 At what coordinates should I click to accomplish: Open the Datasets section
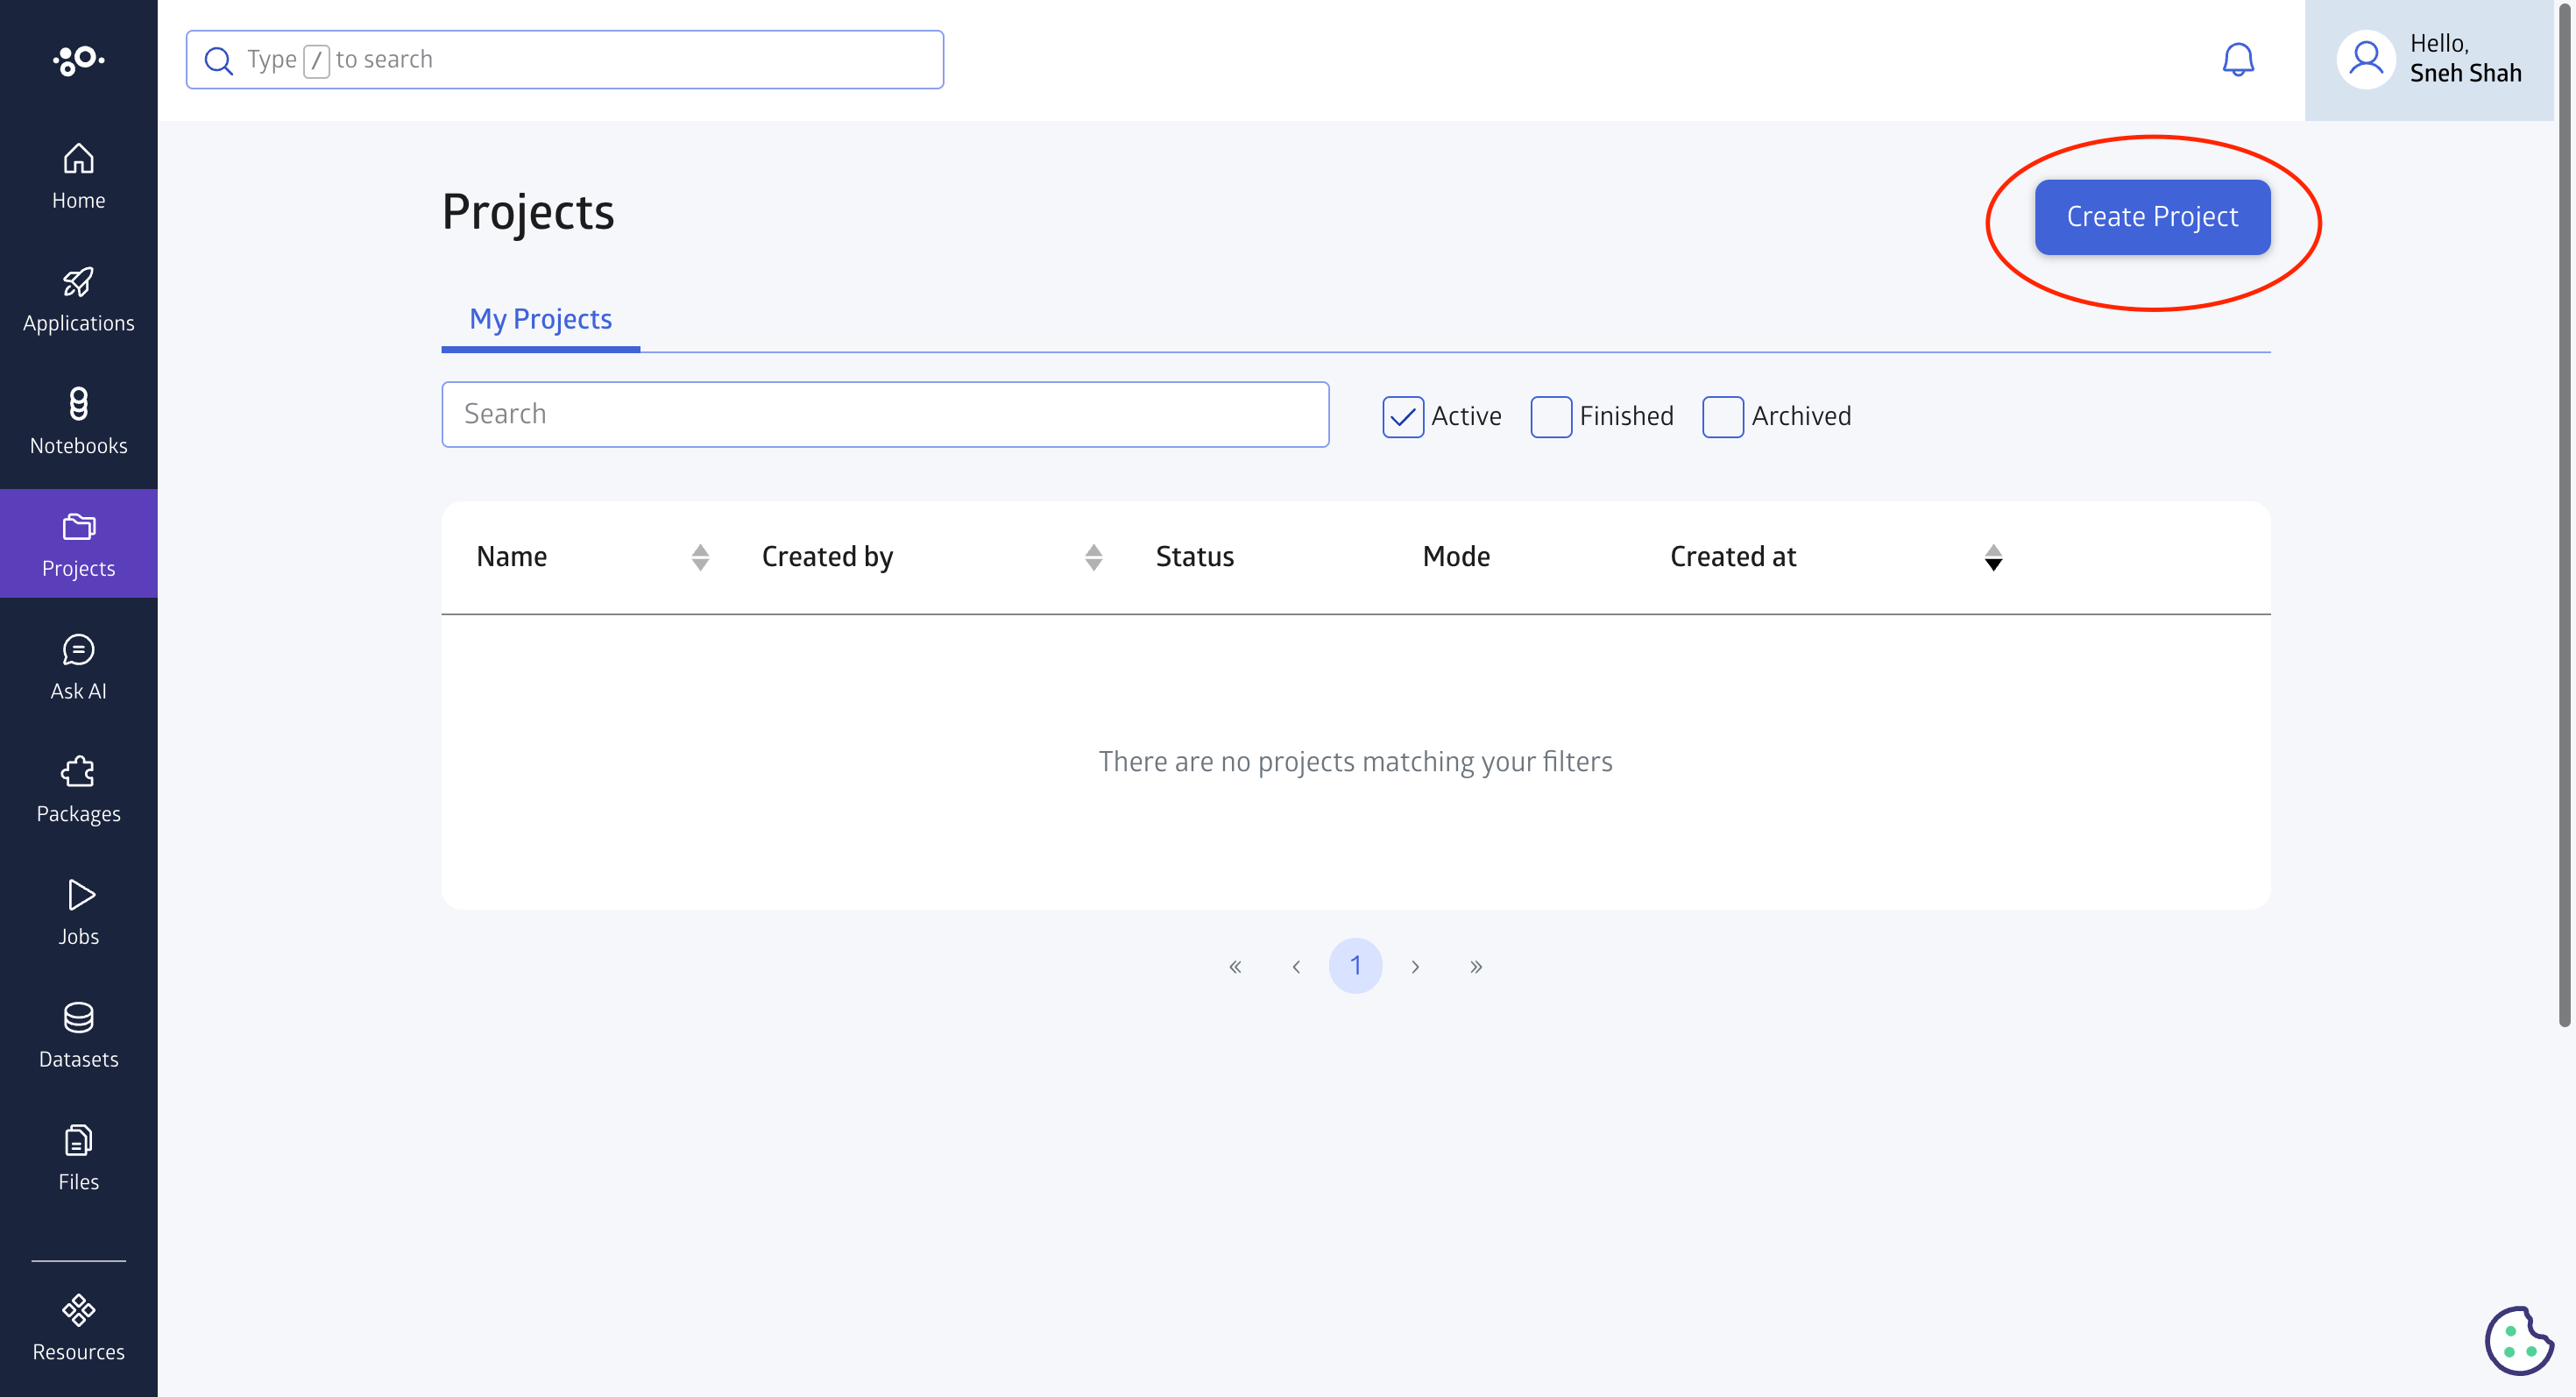point(78,1034)
